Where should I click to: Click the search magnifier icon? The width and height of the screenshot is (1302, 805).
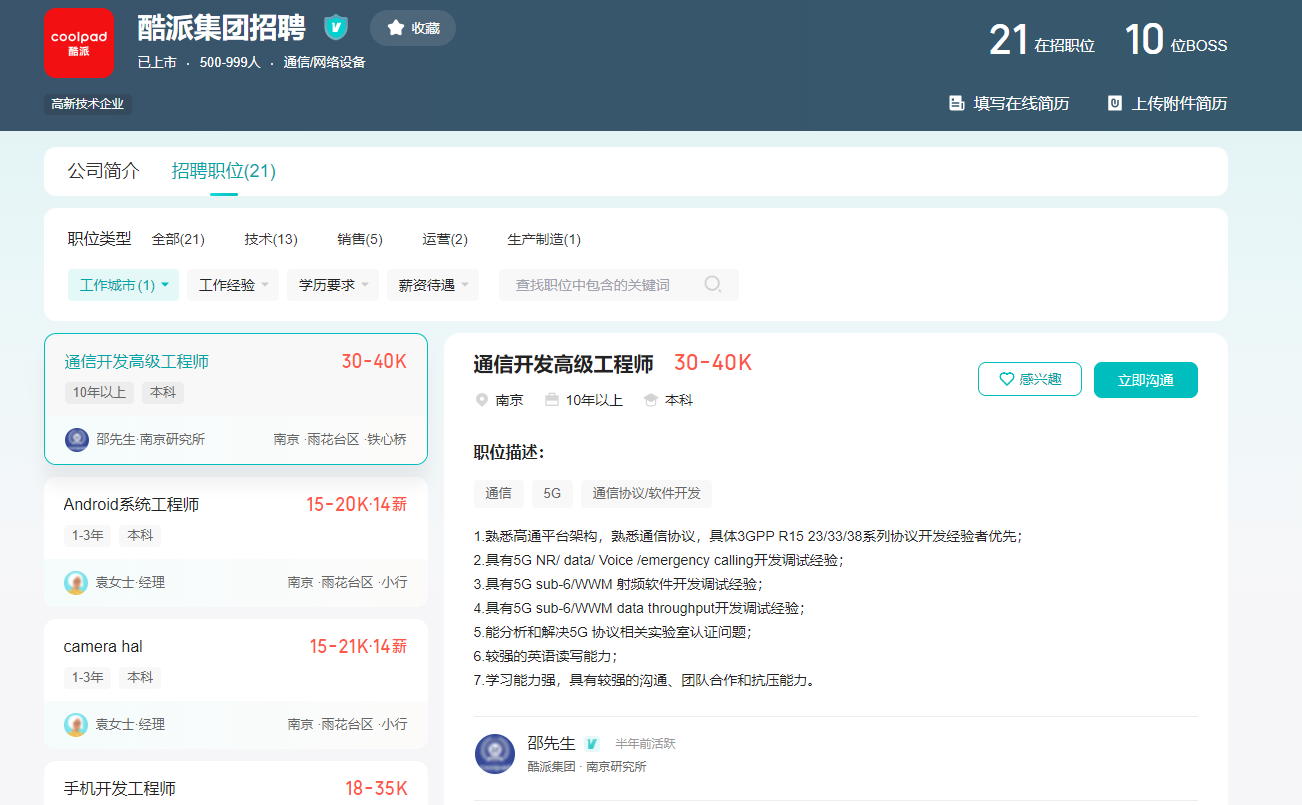click(713, 285)
